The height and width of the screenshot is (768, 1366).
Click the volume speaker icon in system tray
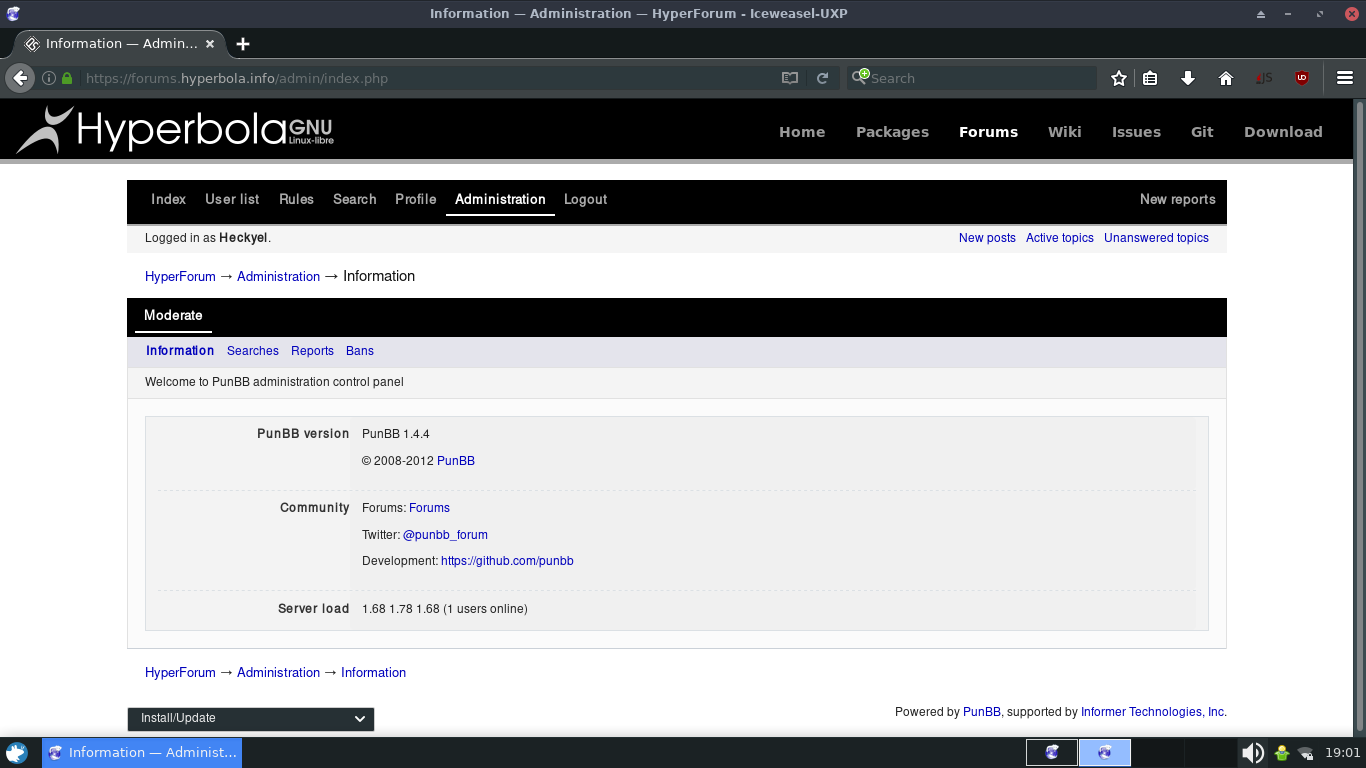[1252, 753]
